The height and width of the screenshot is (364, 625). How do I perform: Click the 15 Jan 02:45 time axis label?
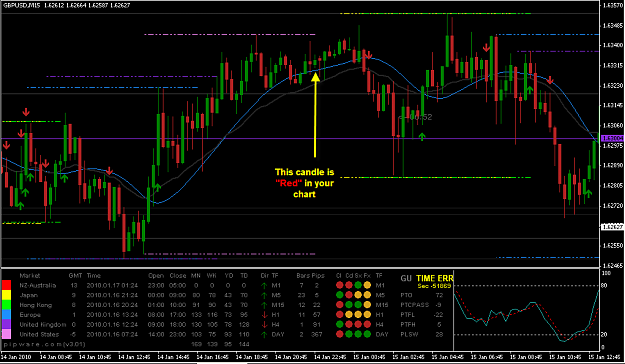pos(409,357)
